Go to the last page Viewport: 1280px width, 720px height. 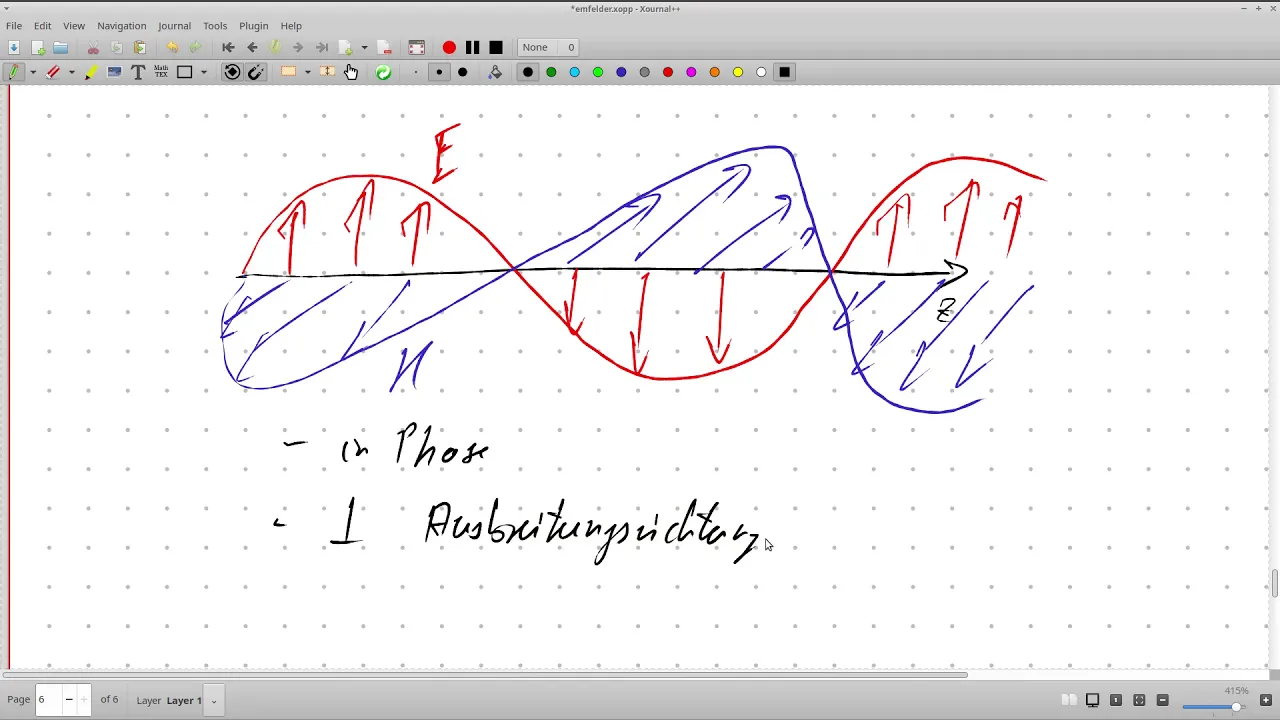pyautogui.click(x=322, y=47)
